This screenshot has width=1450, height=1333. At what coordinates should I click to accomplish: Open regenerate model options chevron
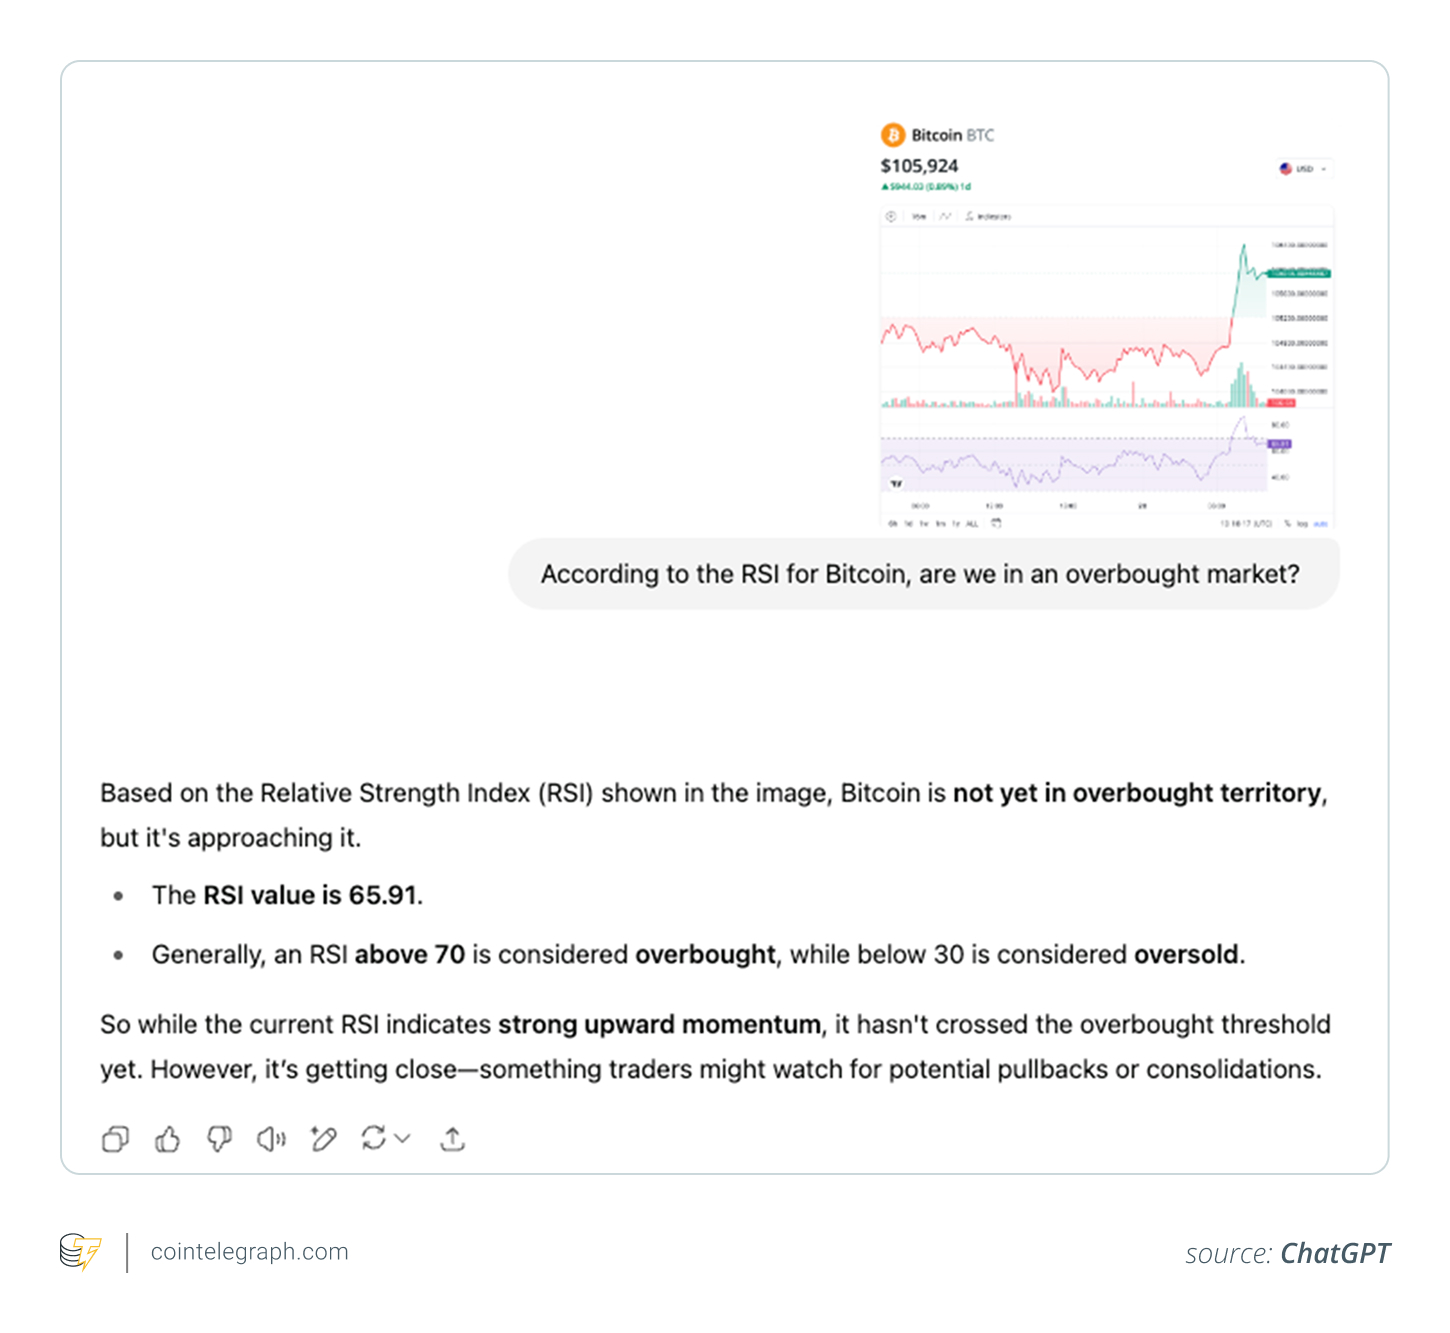coord(403,1139)
